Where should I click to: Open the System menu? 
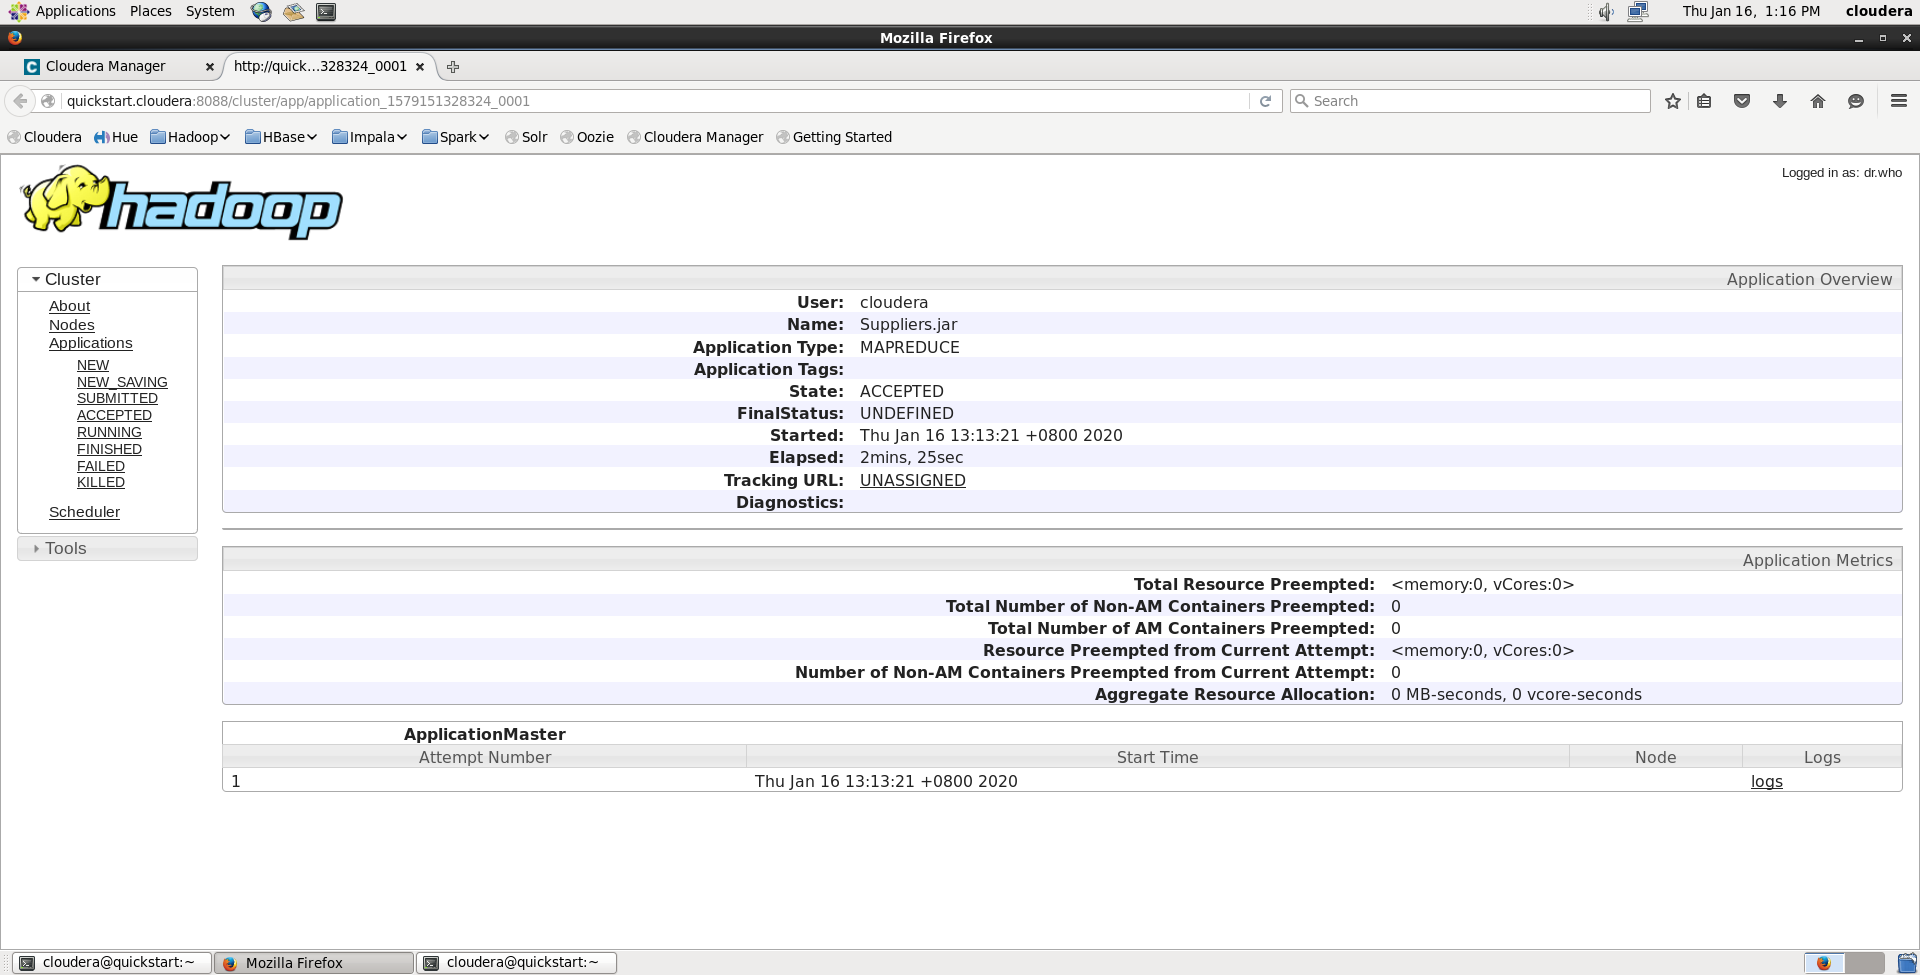point(210,12)
